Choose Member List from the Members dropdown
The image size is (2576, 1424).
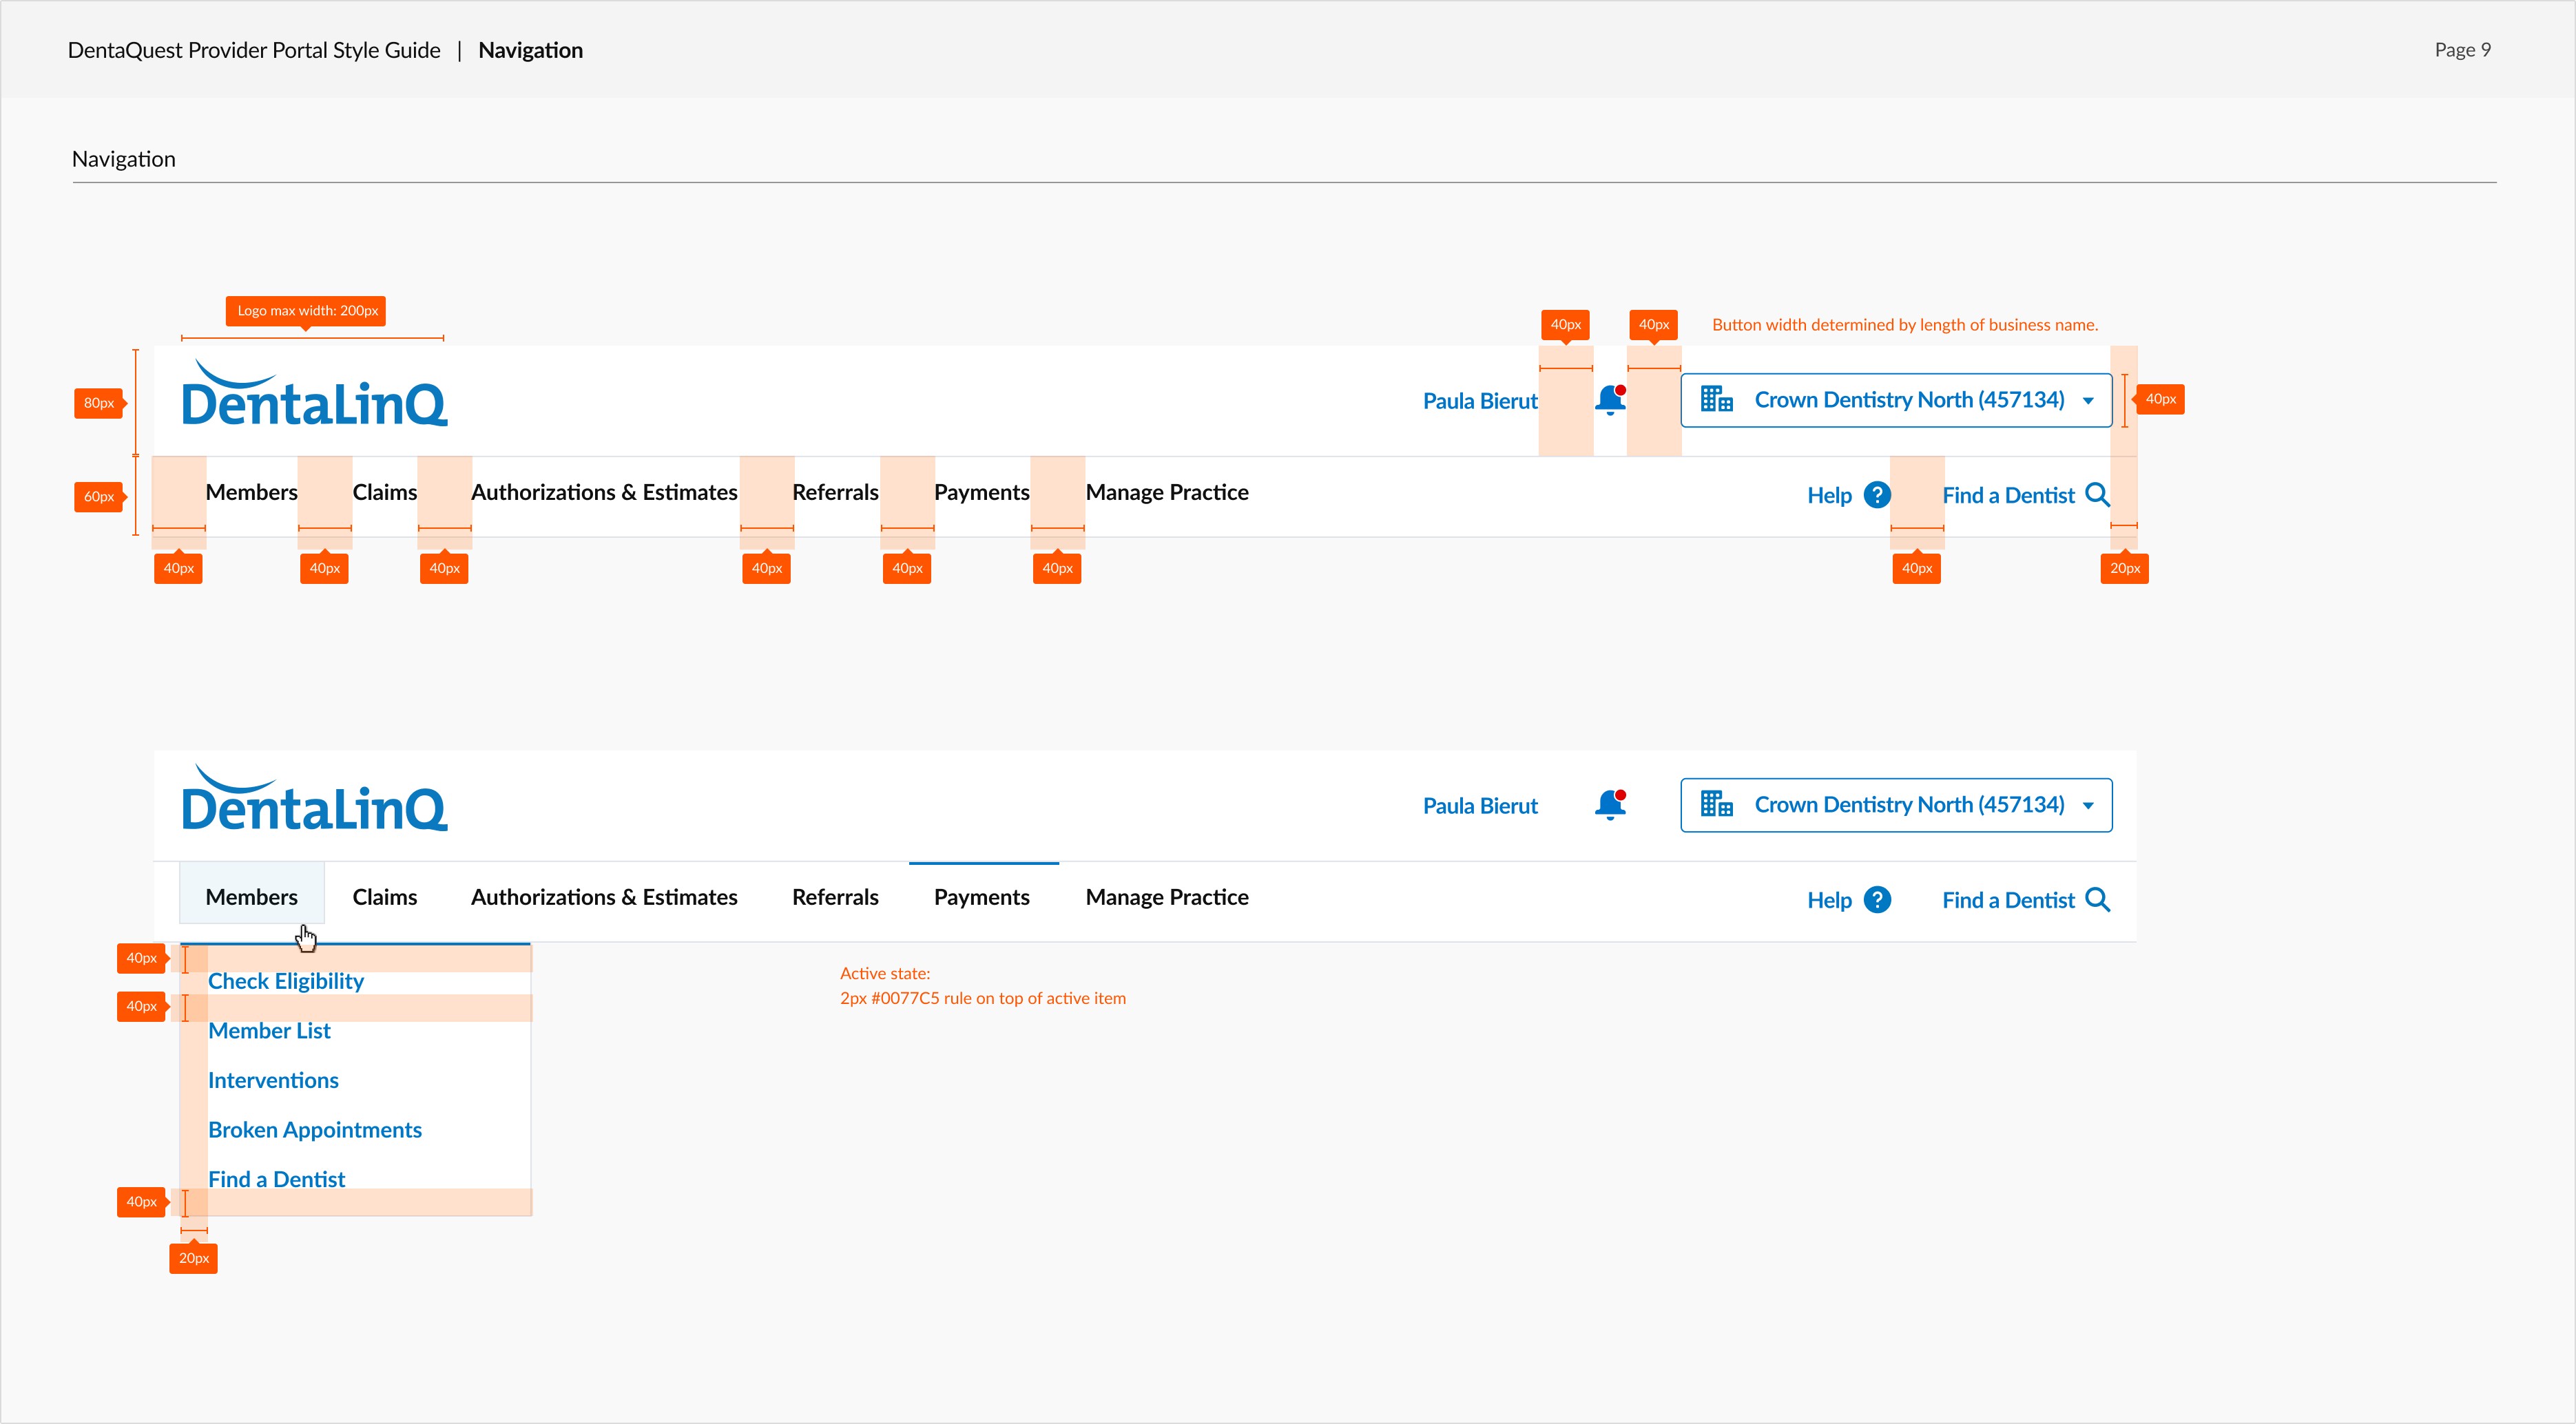(x=269, y=1031)
